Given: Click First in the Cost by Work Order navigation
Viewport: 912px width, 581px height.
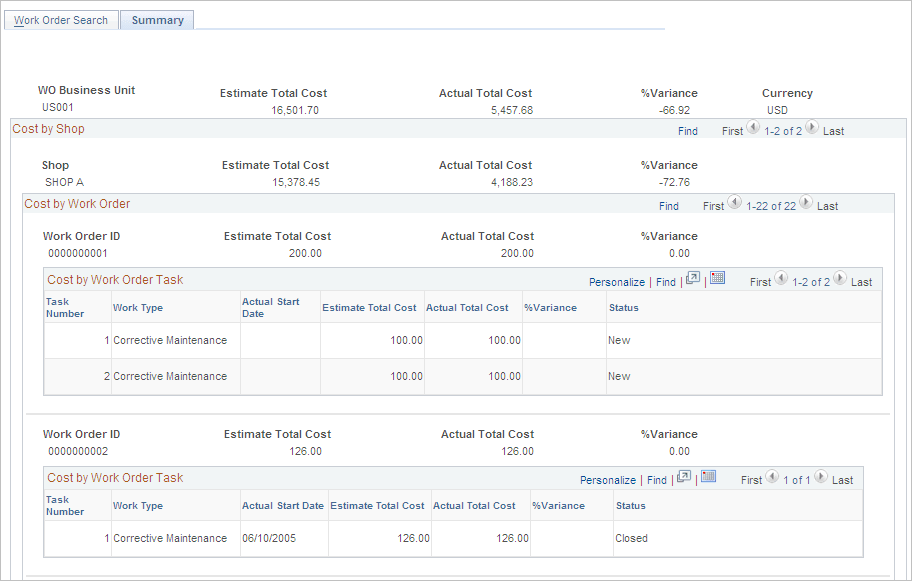Looking at the screenshot, I should pos(716,205).
